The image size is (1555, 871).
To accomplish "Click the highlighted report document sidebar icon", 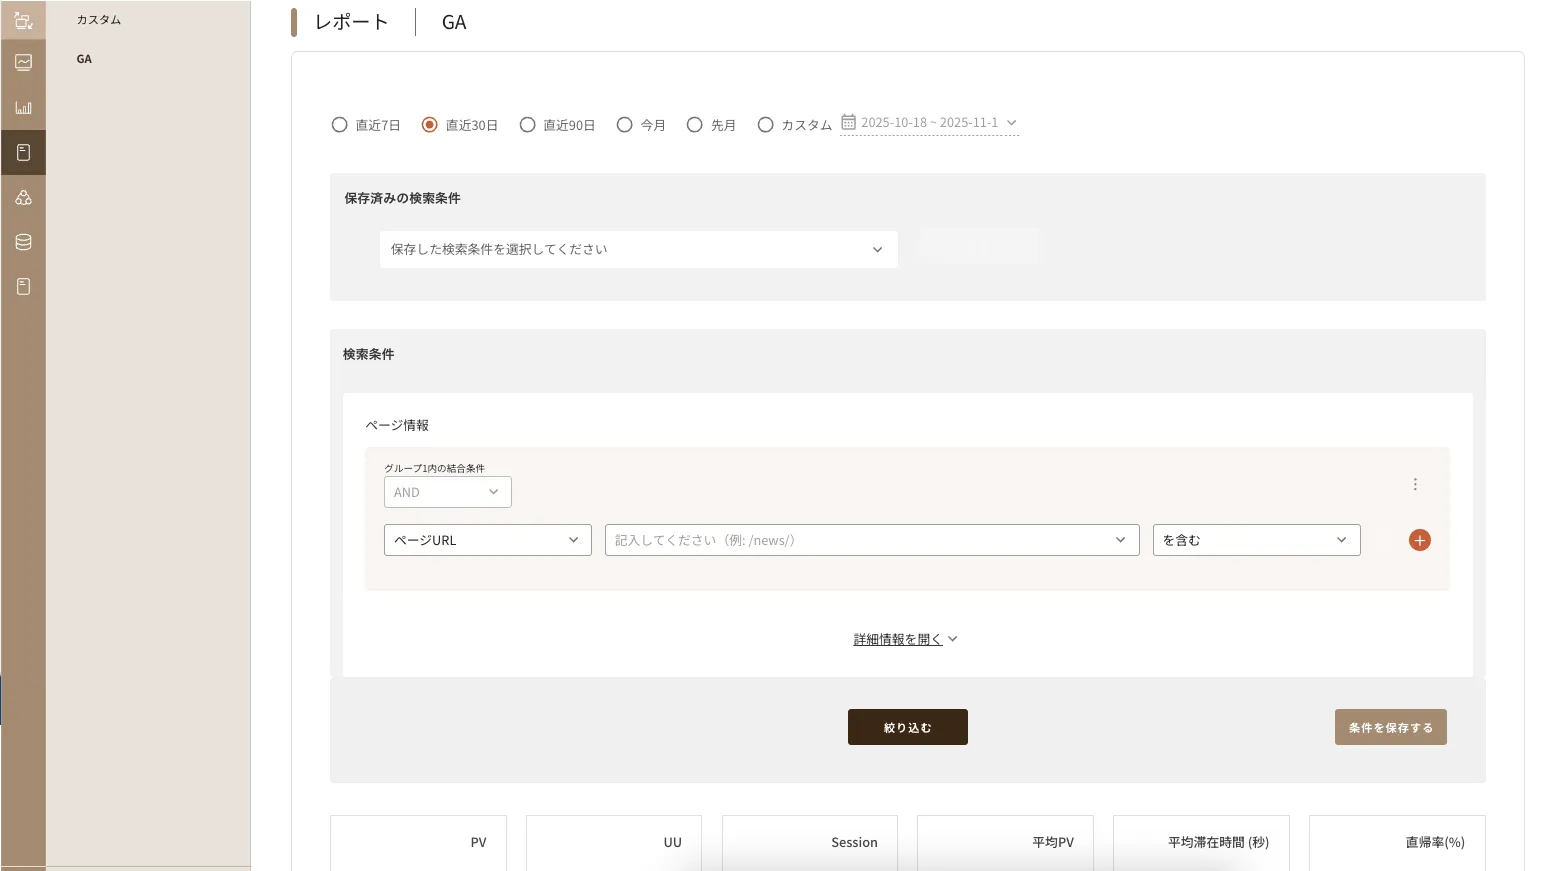I will pos(23,153).
